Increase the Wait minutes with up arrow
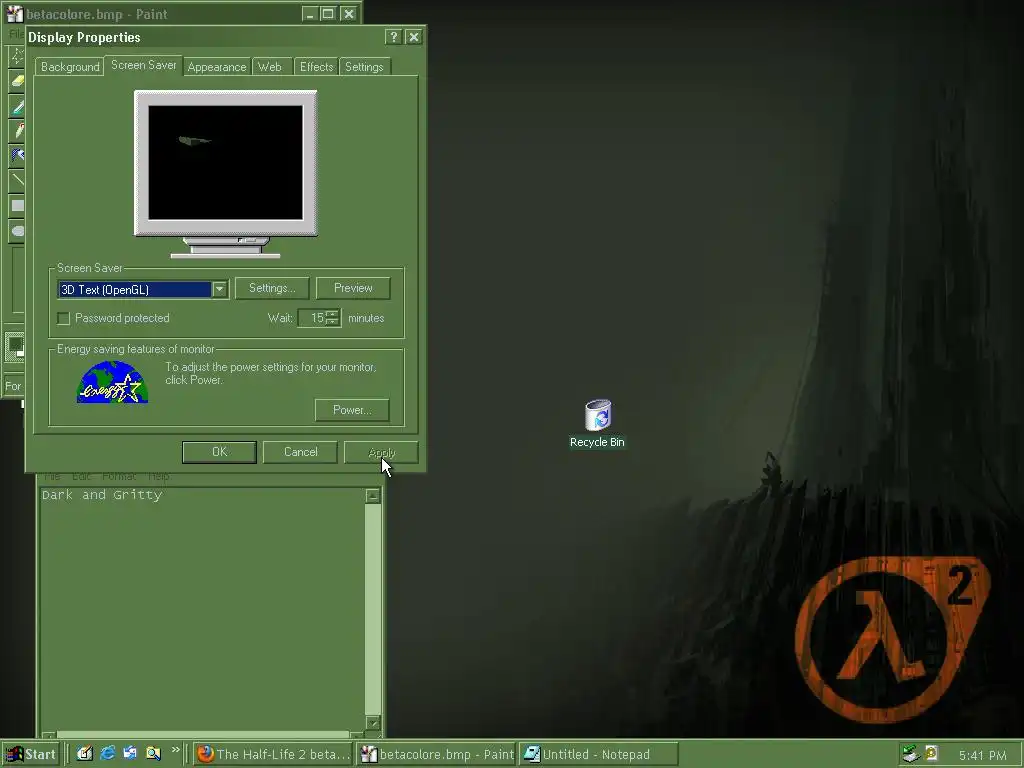1024x768 pixels. 332,314
